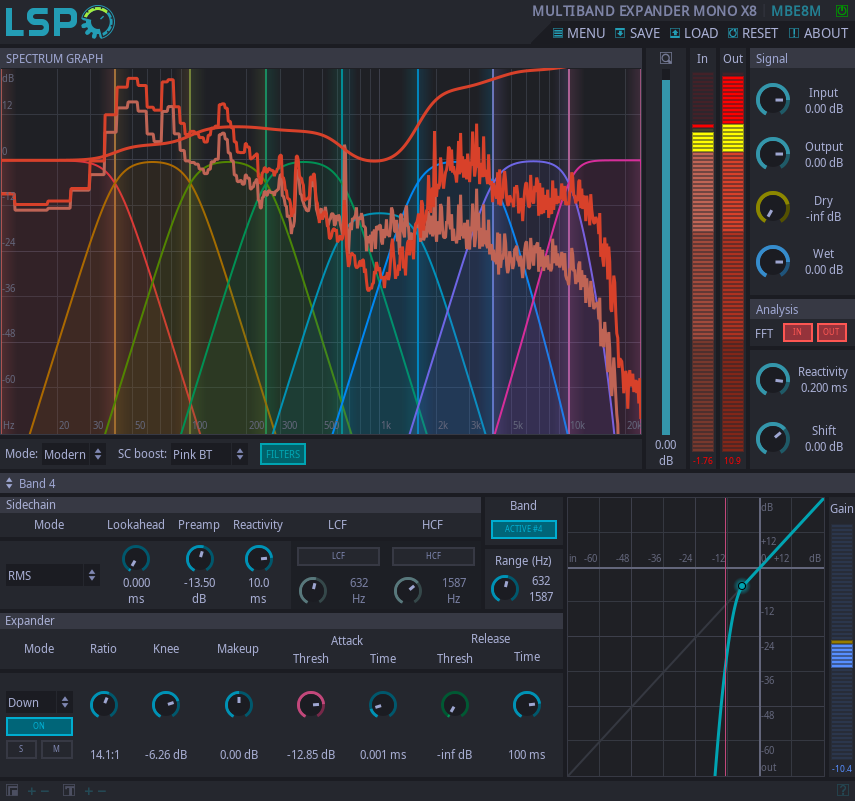Click the Makeup knob

(239, 705)
